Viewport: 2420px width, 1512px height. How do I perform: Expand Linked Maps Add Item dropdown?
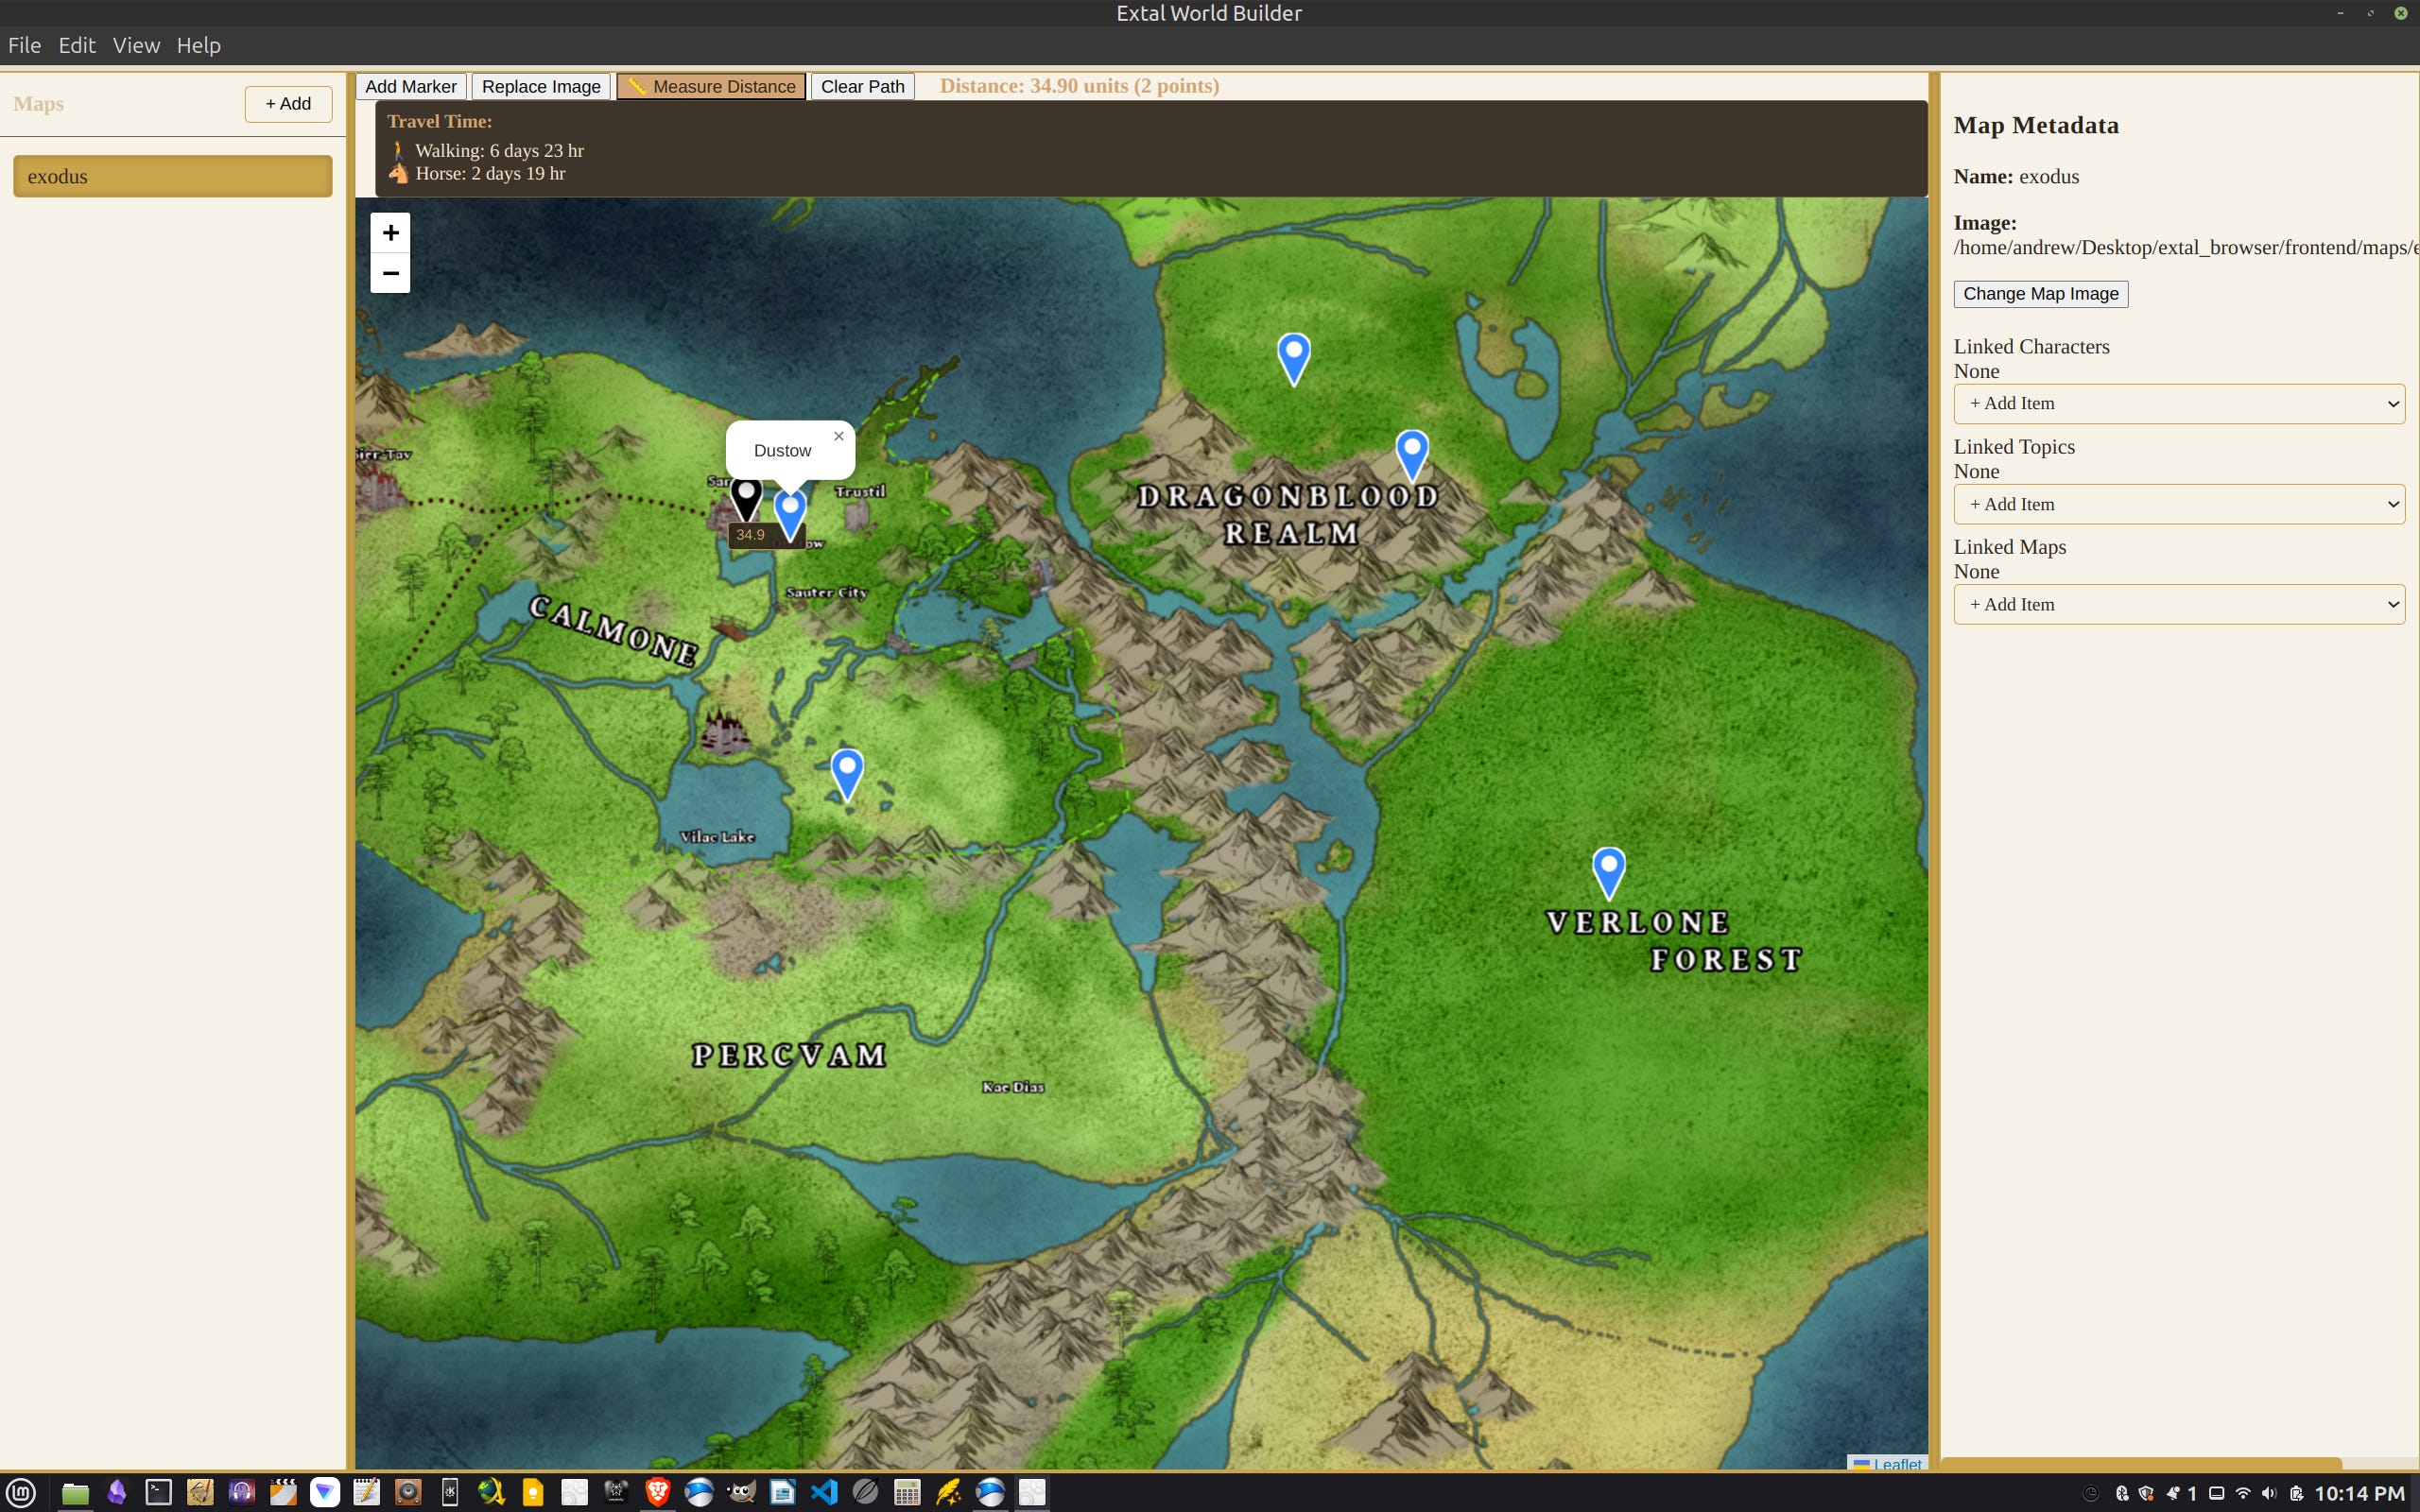click(2178, 604)
